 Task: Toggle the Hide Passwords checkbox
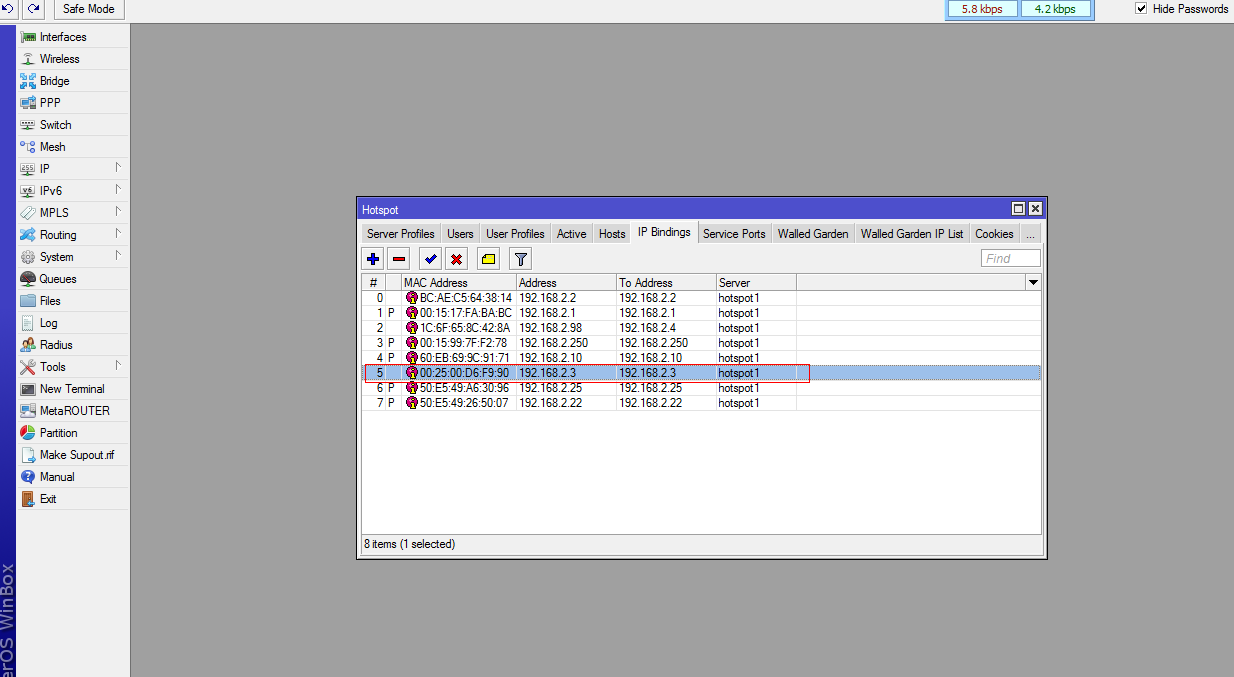click(1141, 8)
